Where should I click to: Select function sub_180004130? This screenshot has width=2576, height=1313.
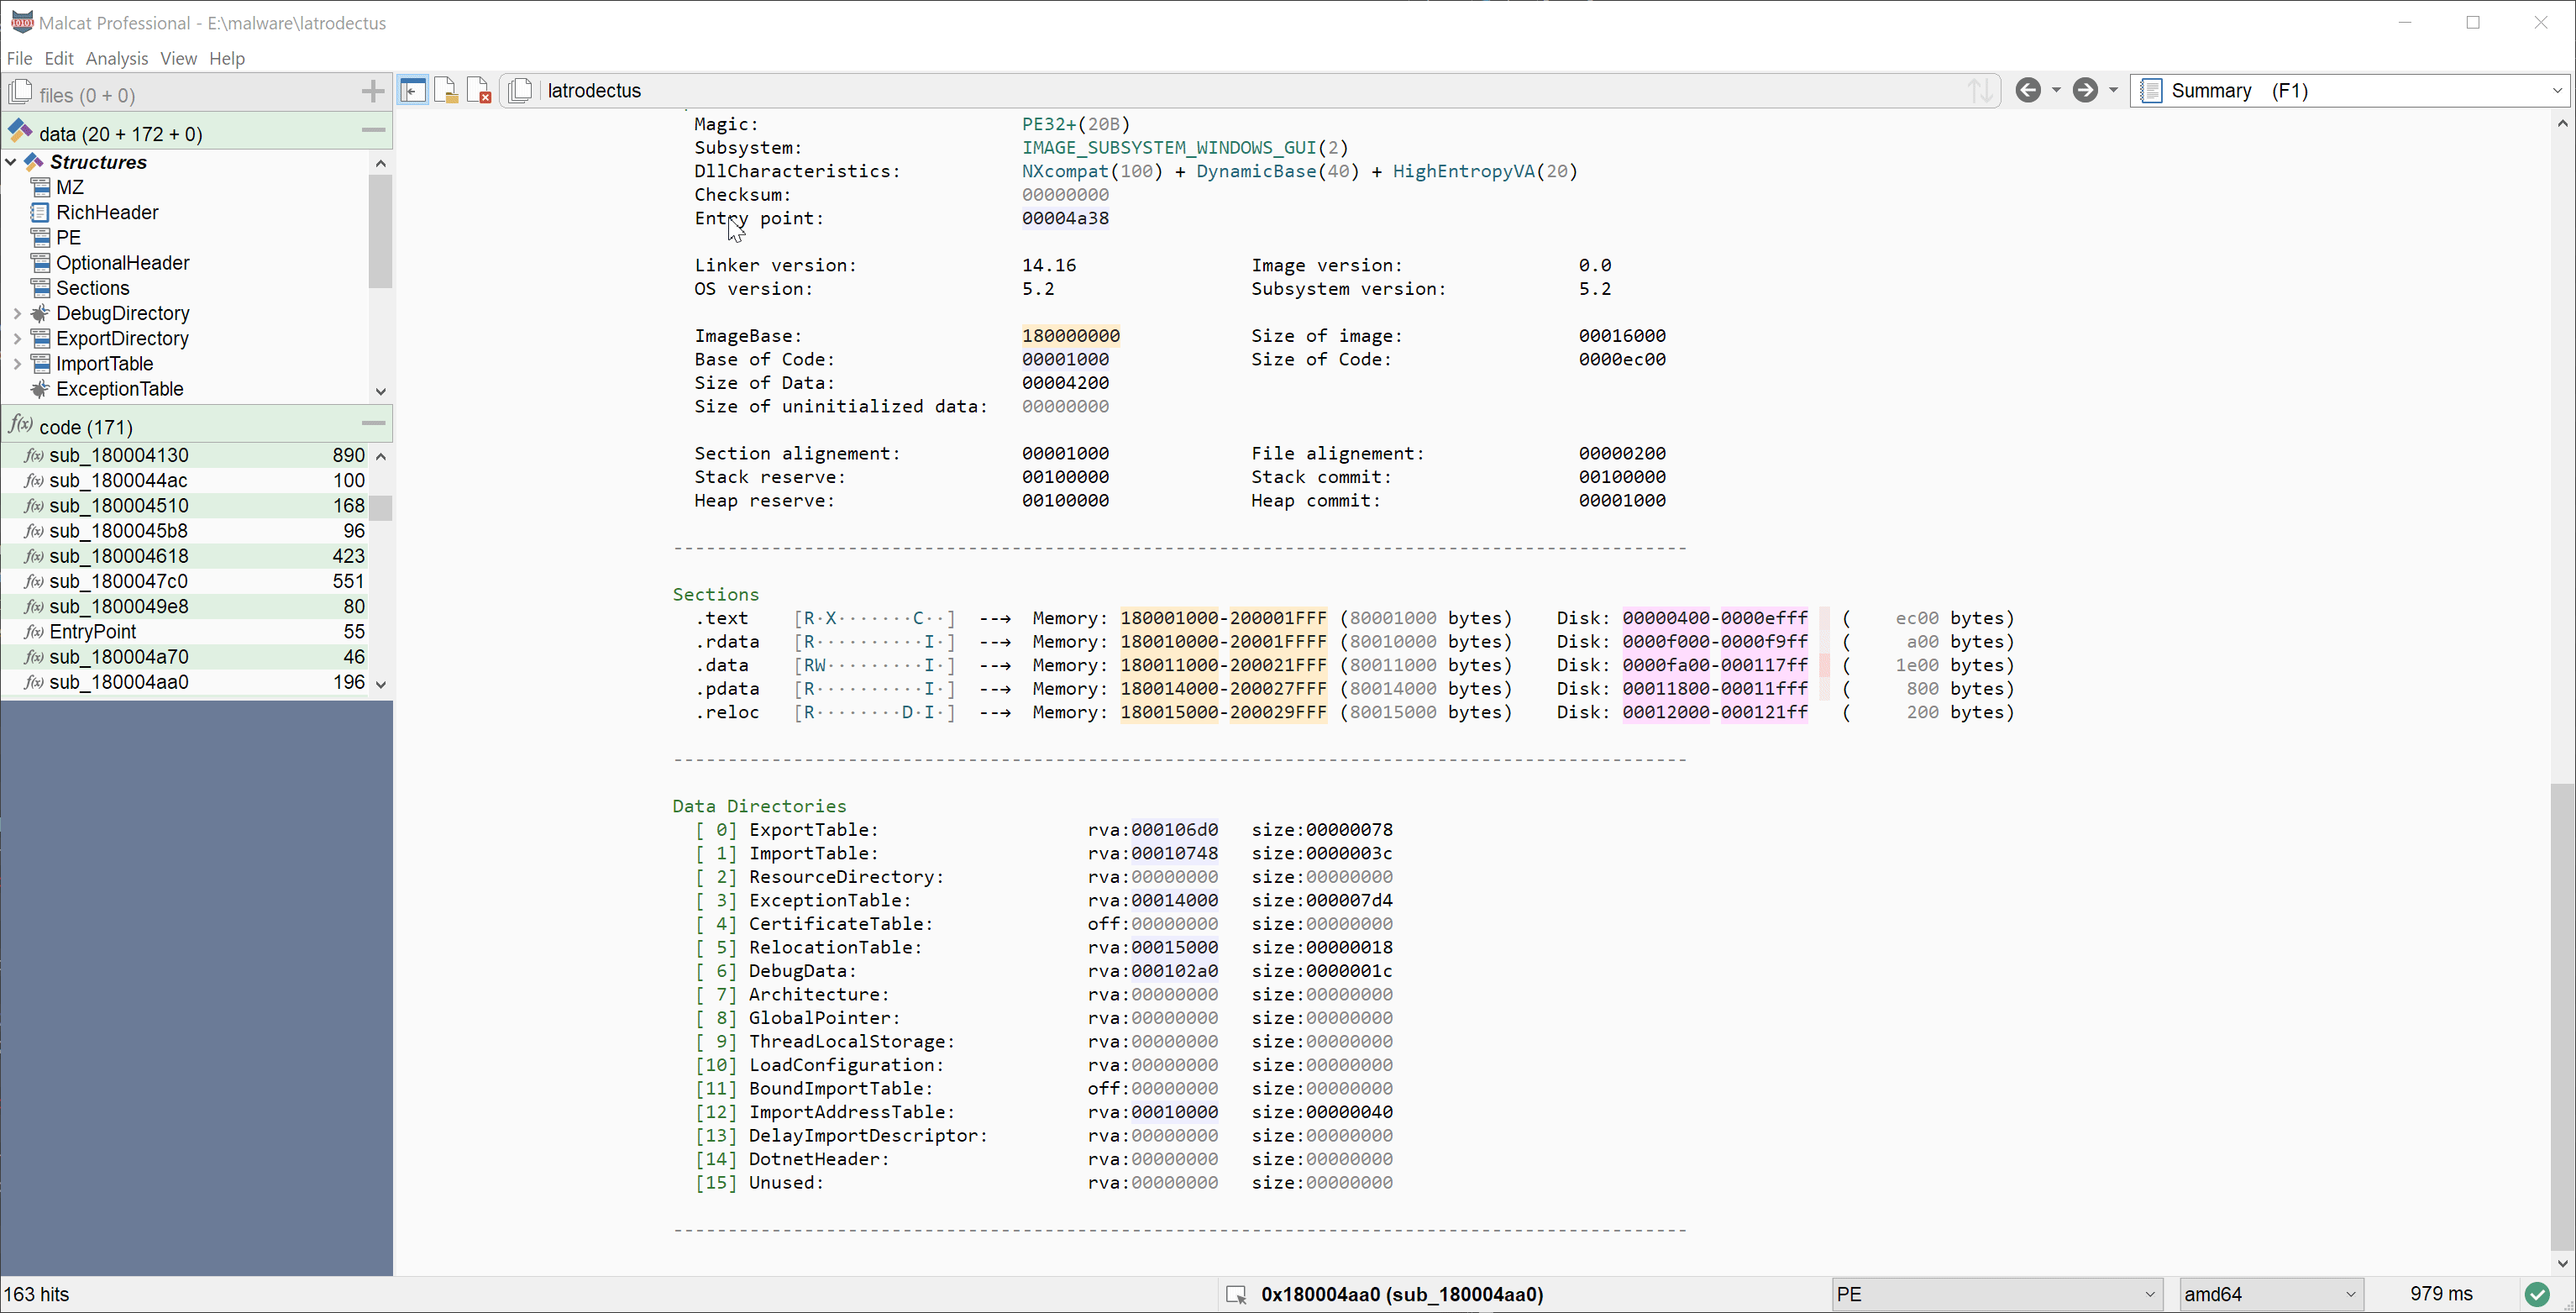tap(185, 456)
